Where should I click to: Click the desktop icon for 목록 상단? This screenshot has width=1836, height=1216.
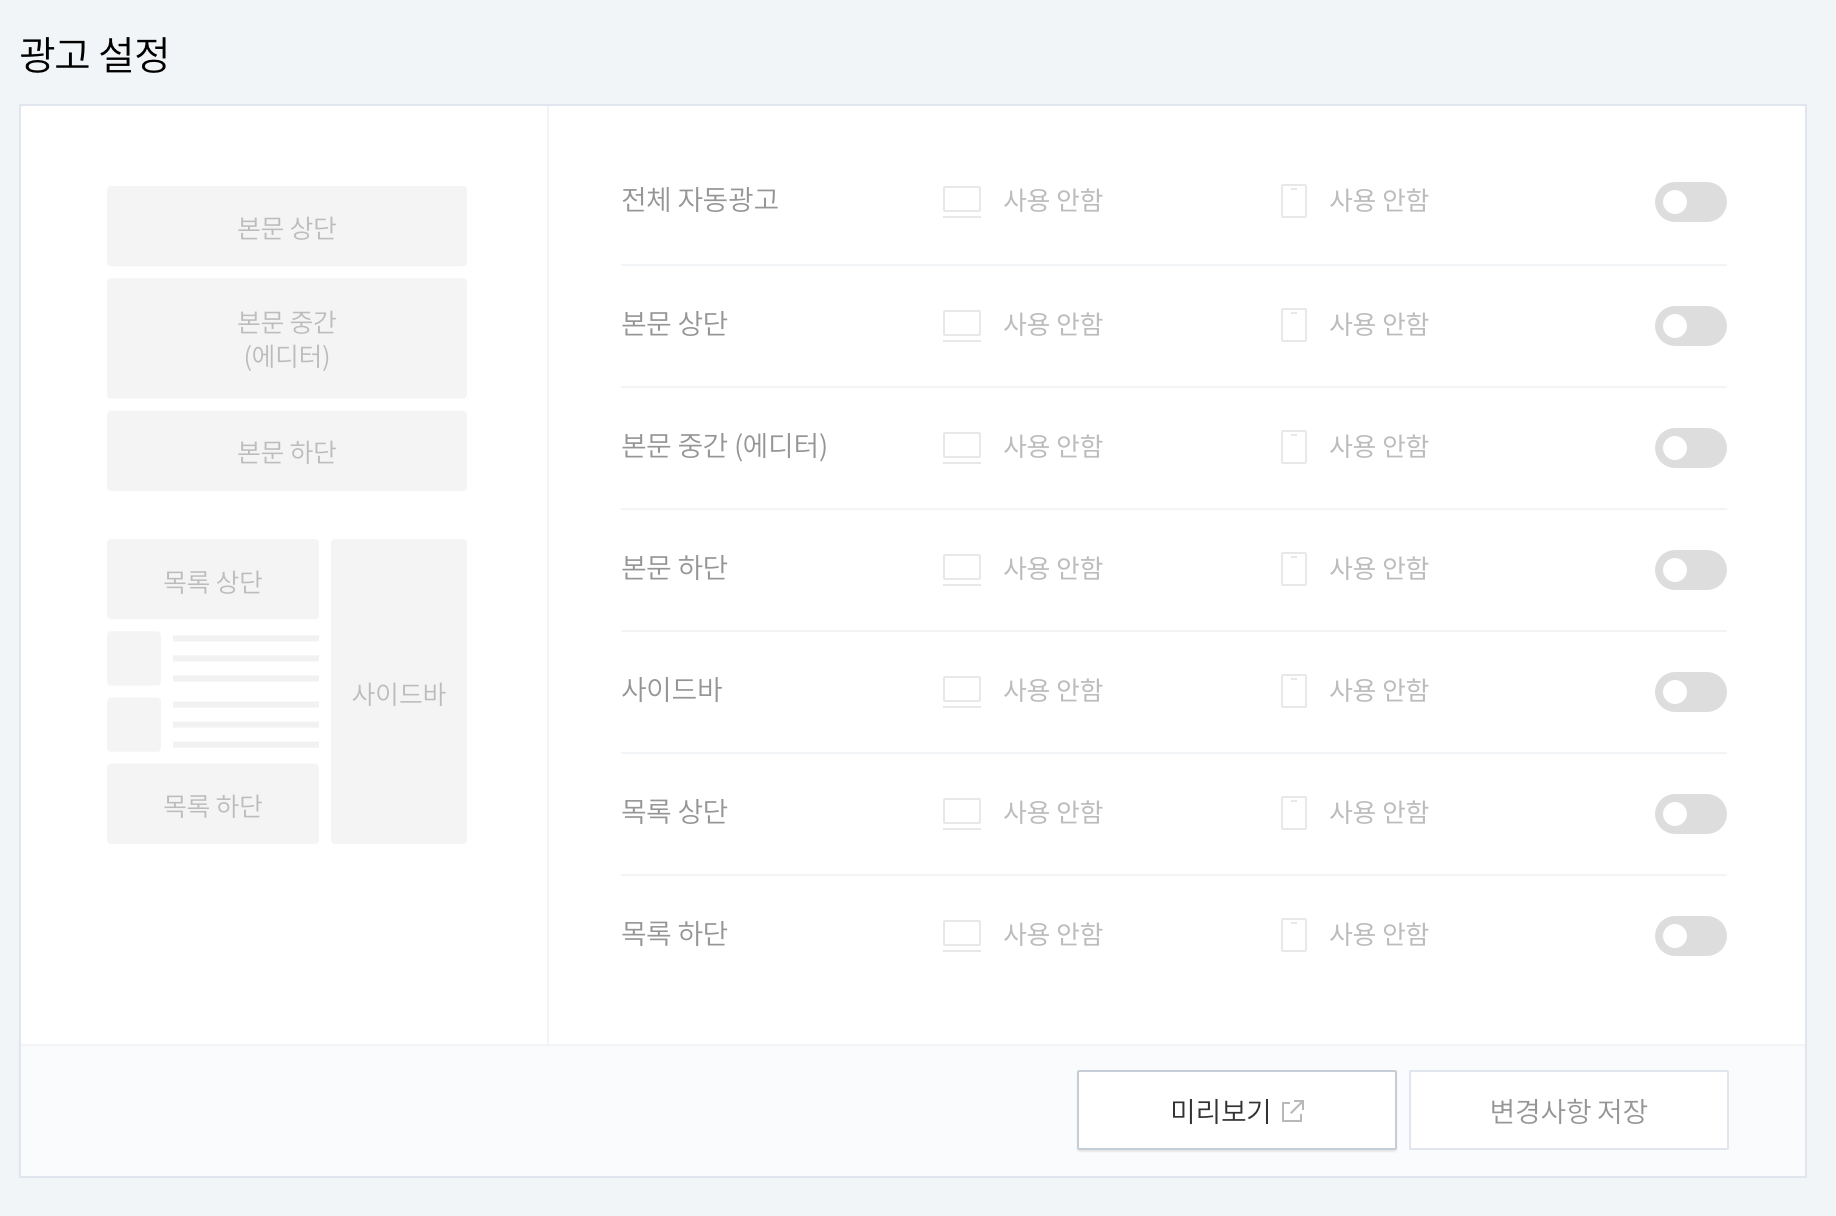click(961, 812)
